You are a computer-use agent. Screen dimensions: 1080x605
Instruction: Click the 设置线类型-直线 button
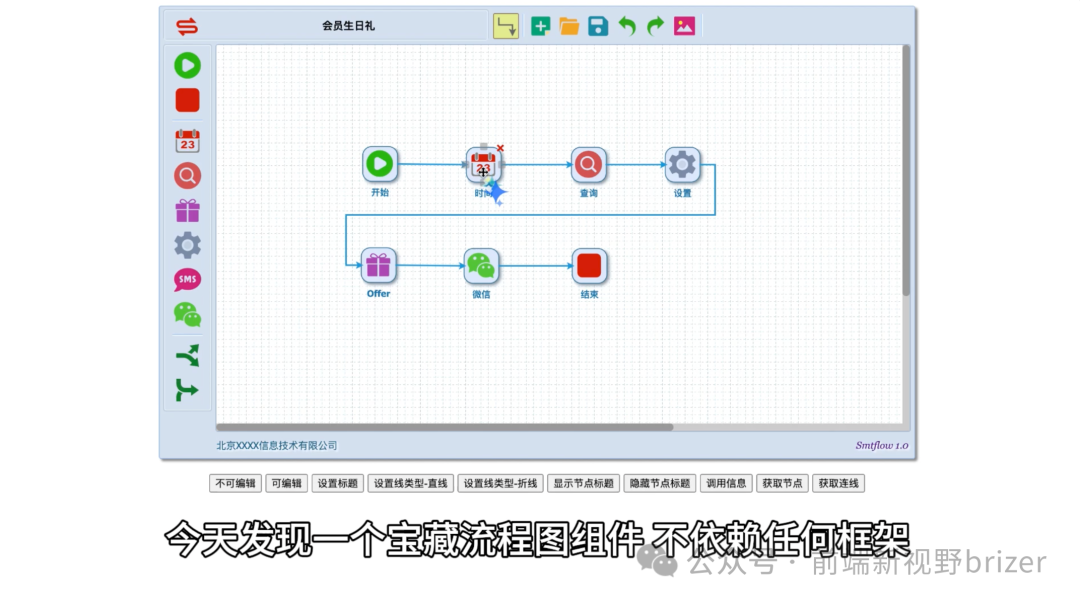point(411,484)
